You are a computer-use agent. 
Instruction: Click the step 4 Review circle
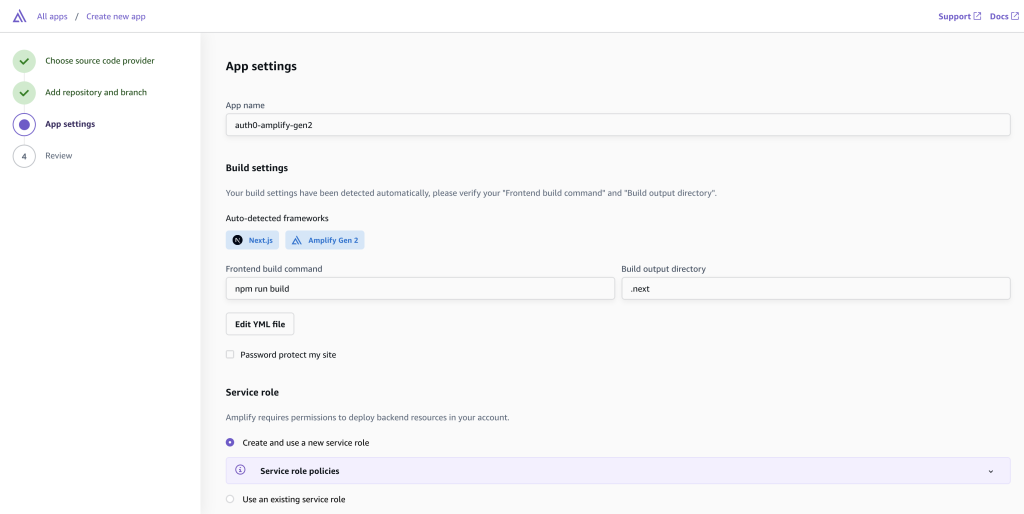click(24, 156)
